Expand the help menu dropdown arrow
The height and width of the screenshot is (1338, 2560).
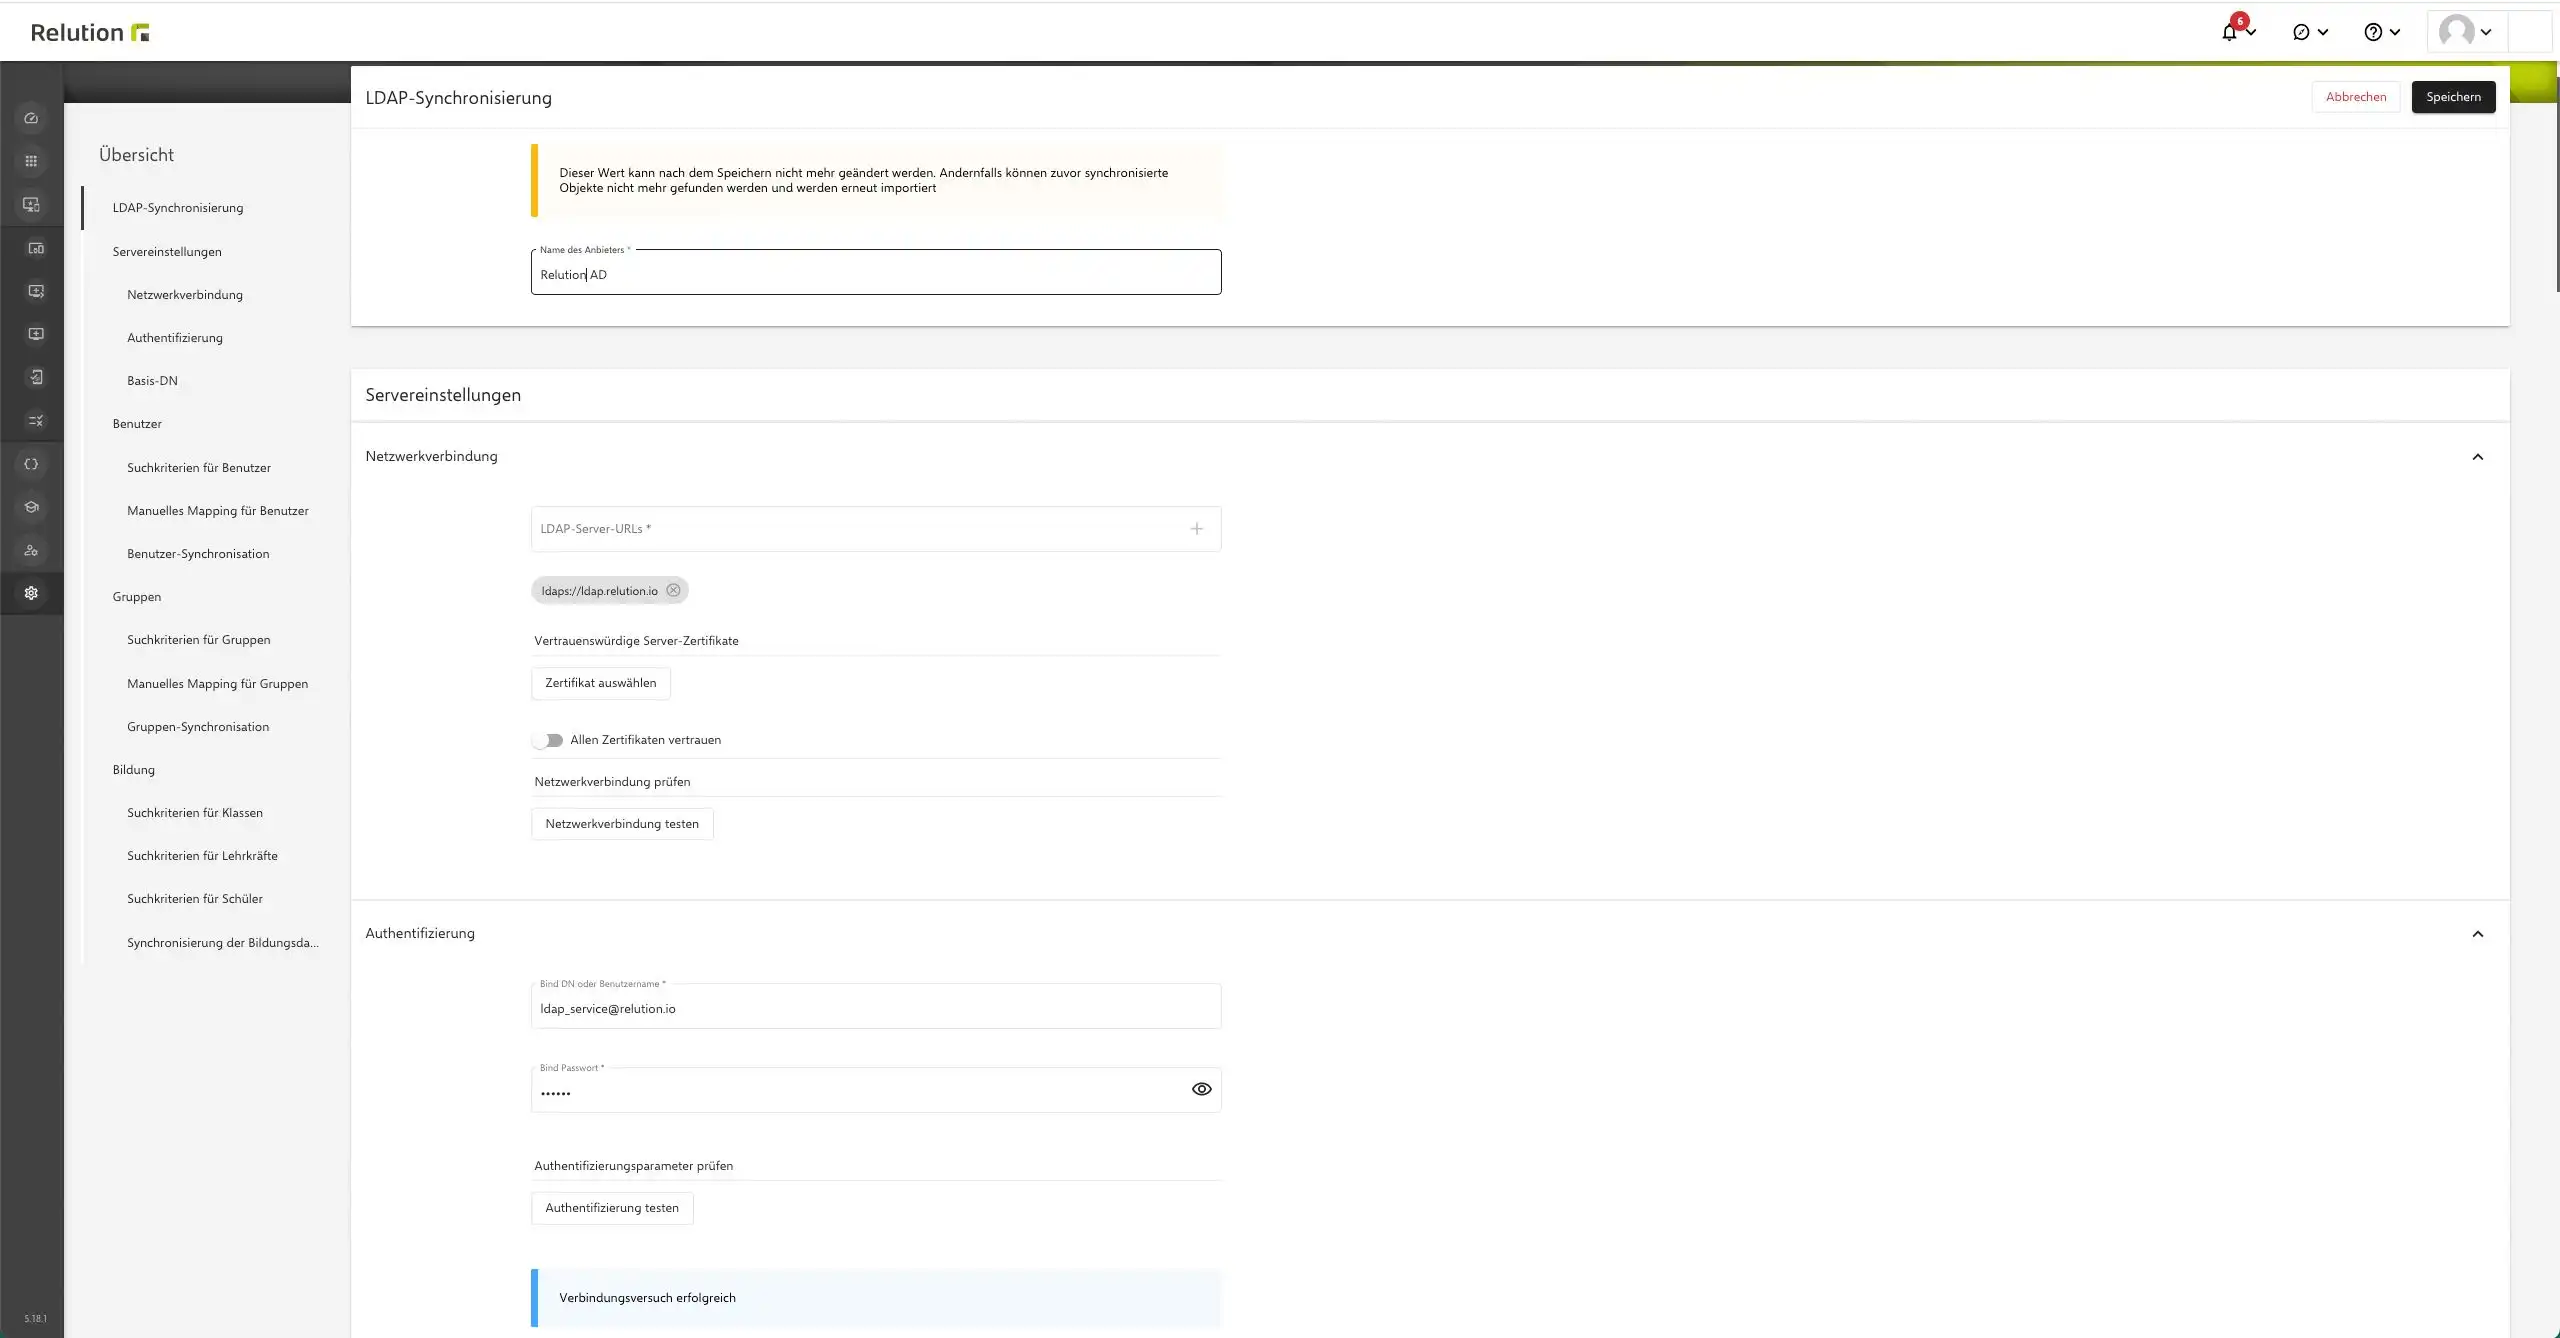2395,32
